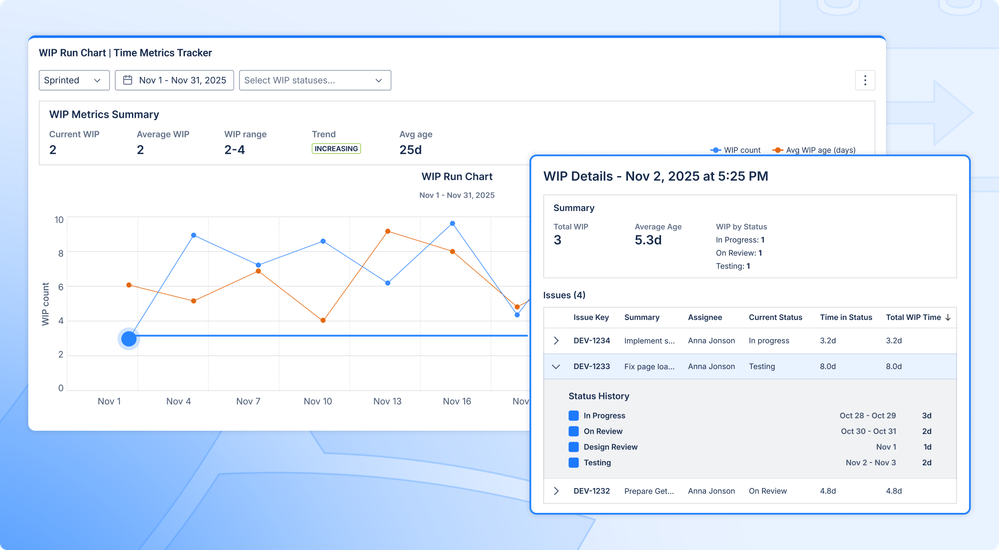Click the orange point at Nov 10

(x=323, y=320)
